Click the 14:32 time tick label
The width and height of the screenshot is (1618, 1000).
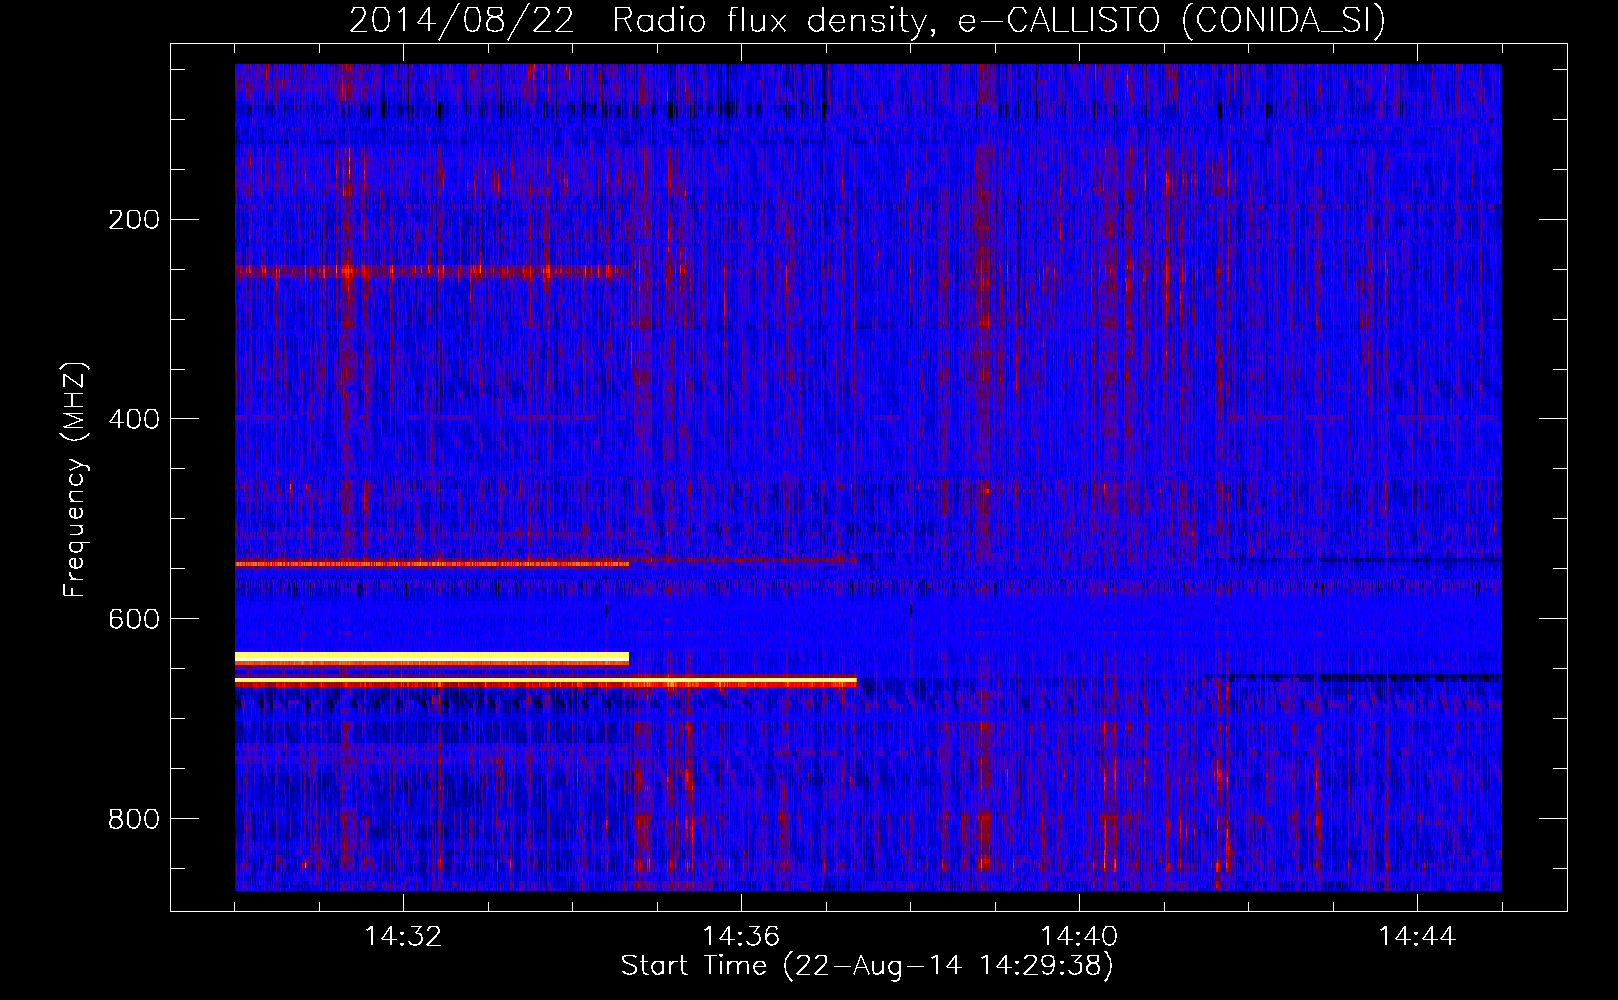(x=403, y=937)
